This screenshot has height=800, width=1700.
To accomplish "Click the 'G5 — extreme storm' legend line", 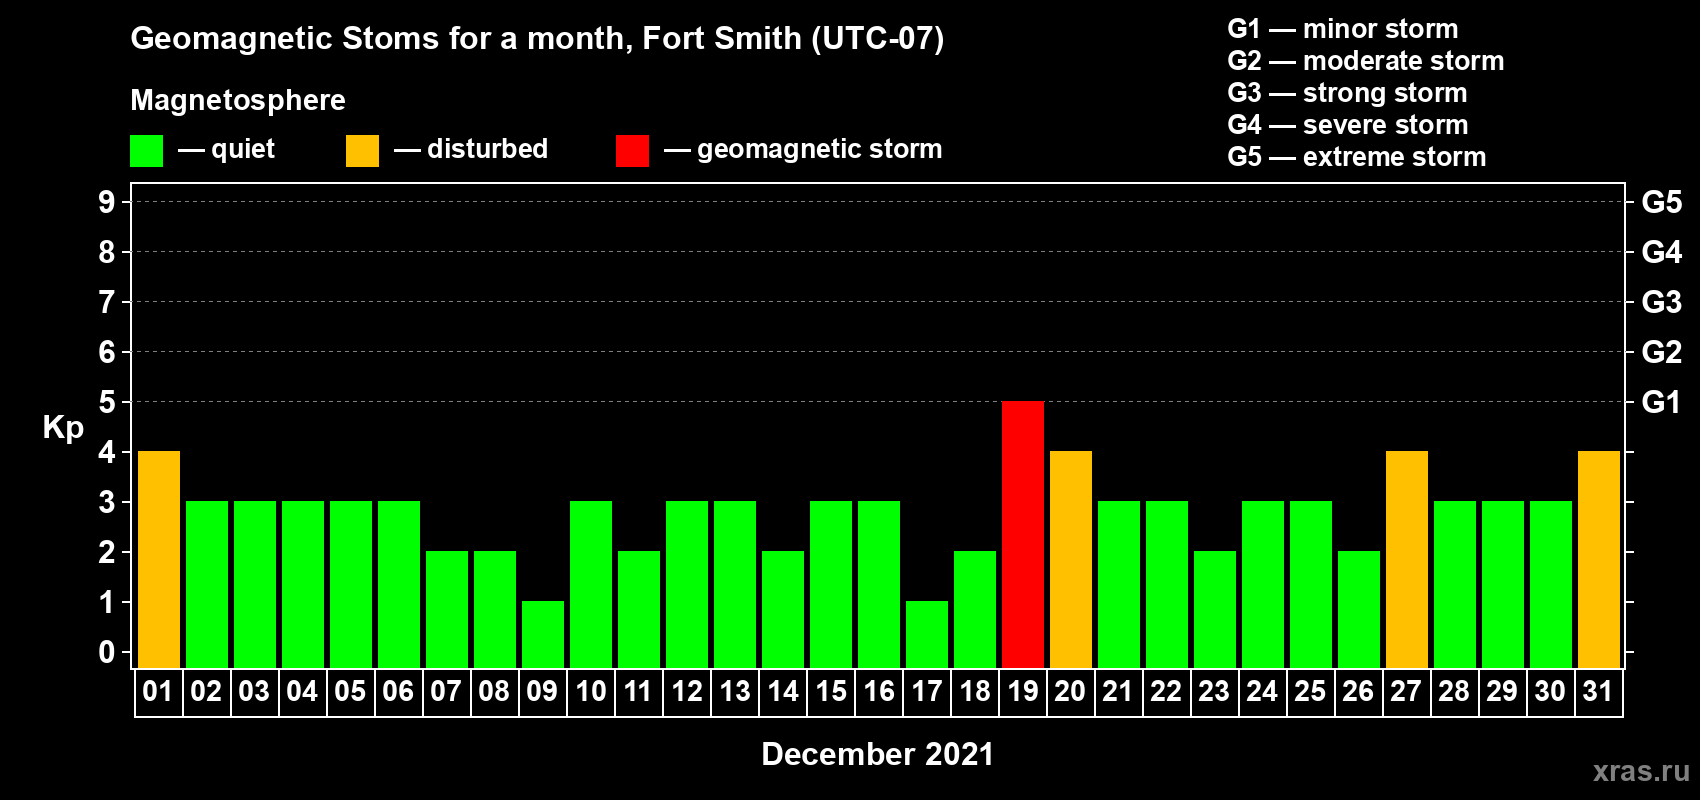I will click(x=1357, y=157).
